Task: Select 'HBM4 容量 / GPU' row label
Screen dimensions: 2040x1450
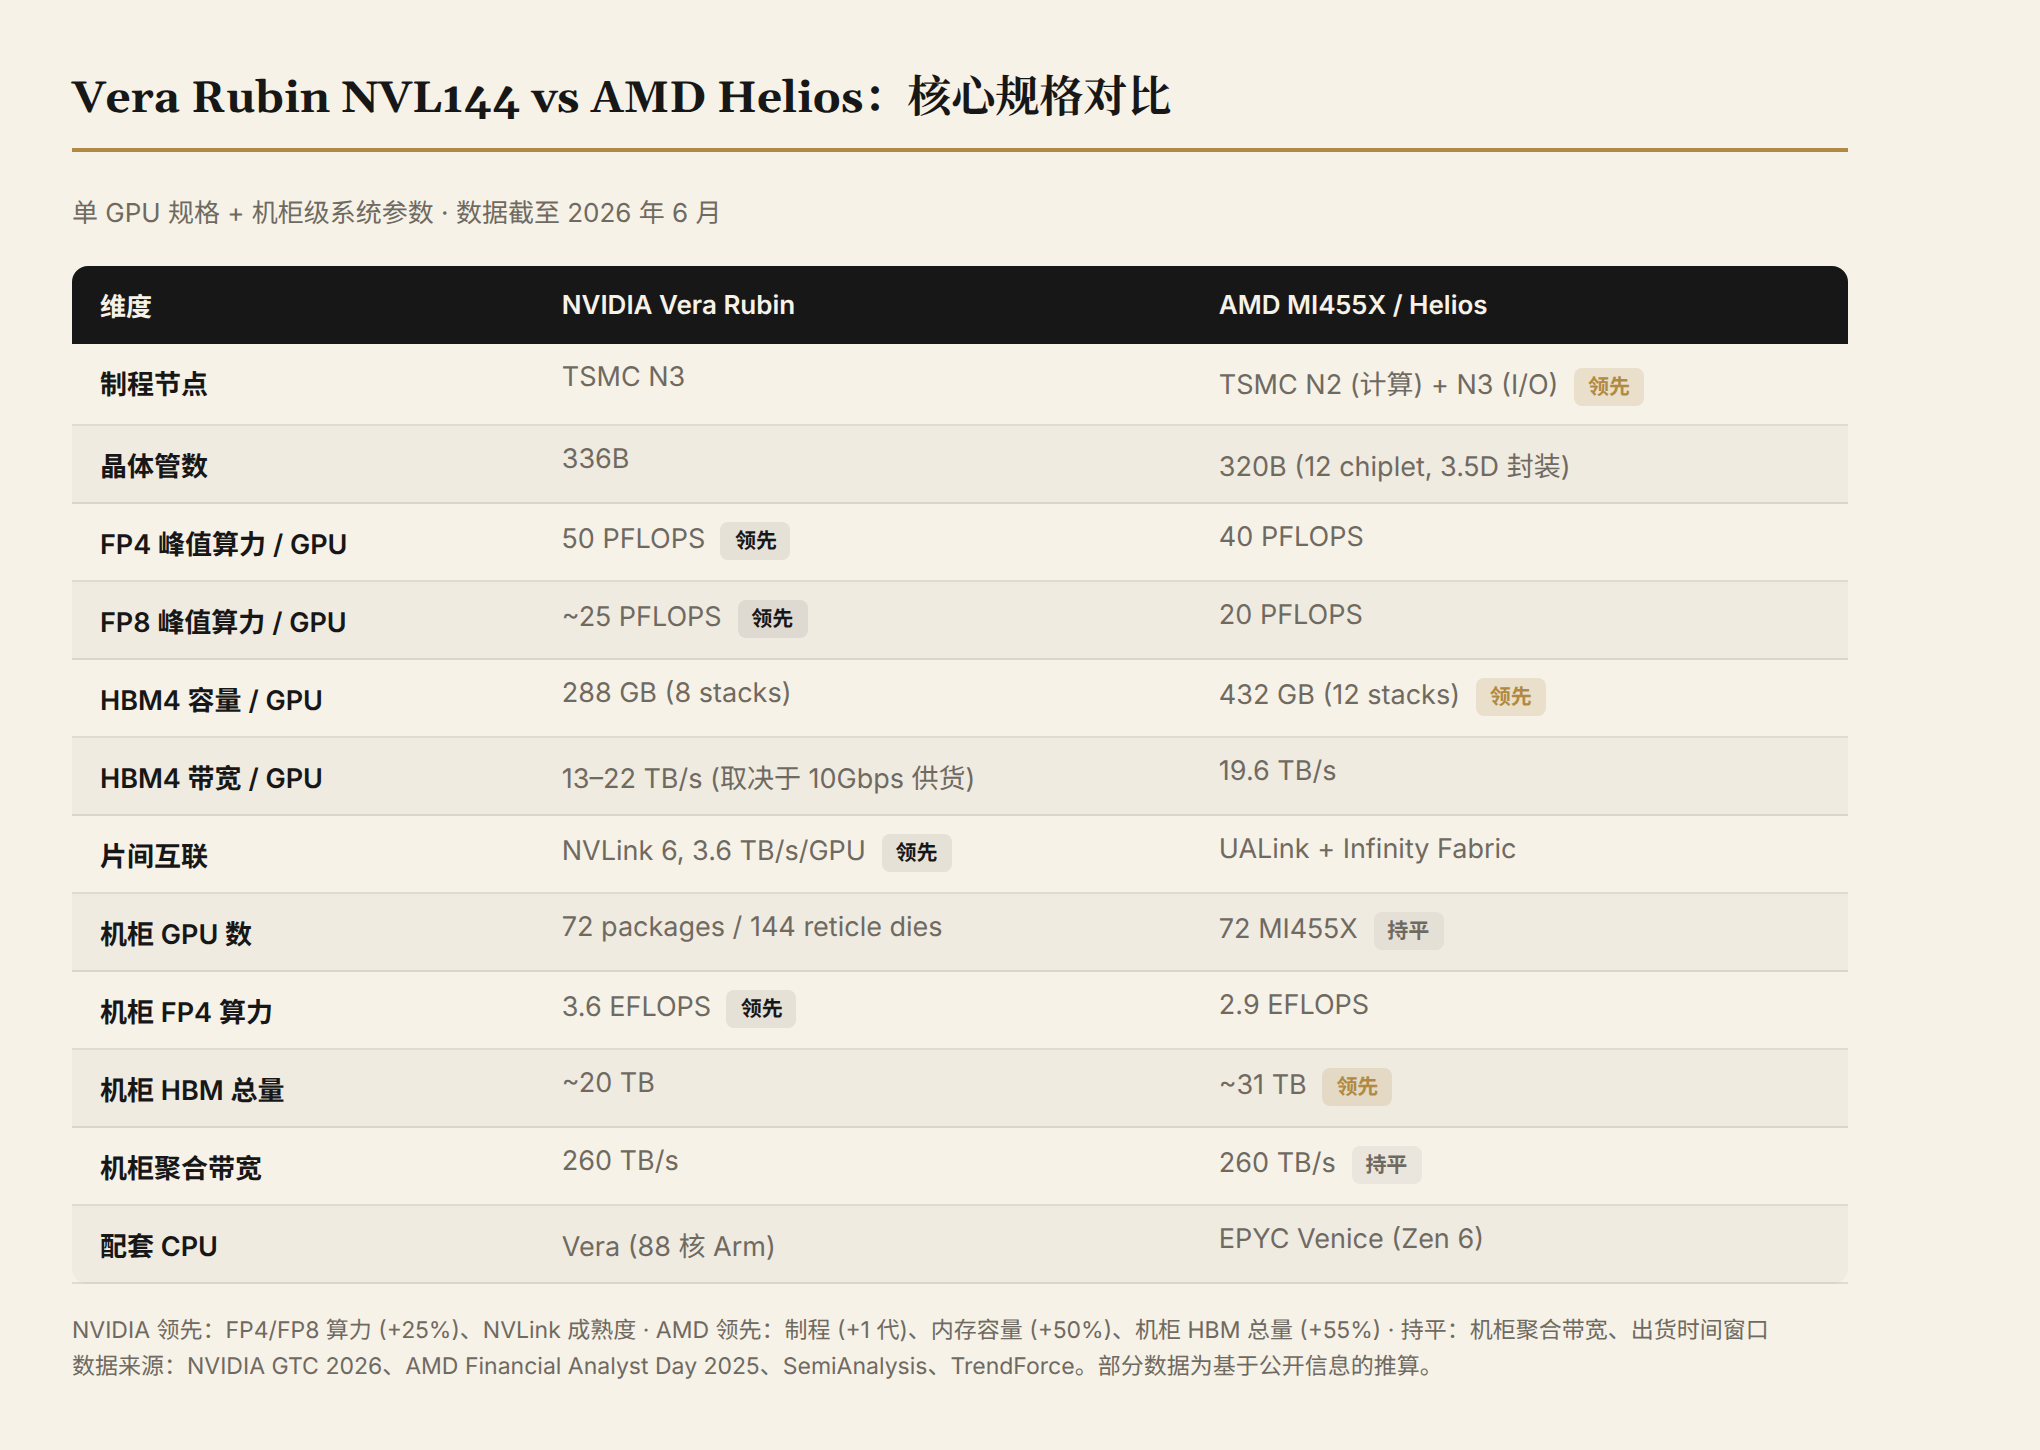Action: click(x=211, y=700)
